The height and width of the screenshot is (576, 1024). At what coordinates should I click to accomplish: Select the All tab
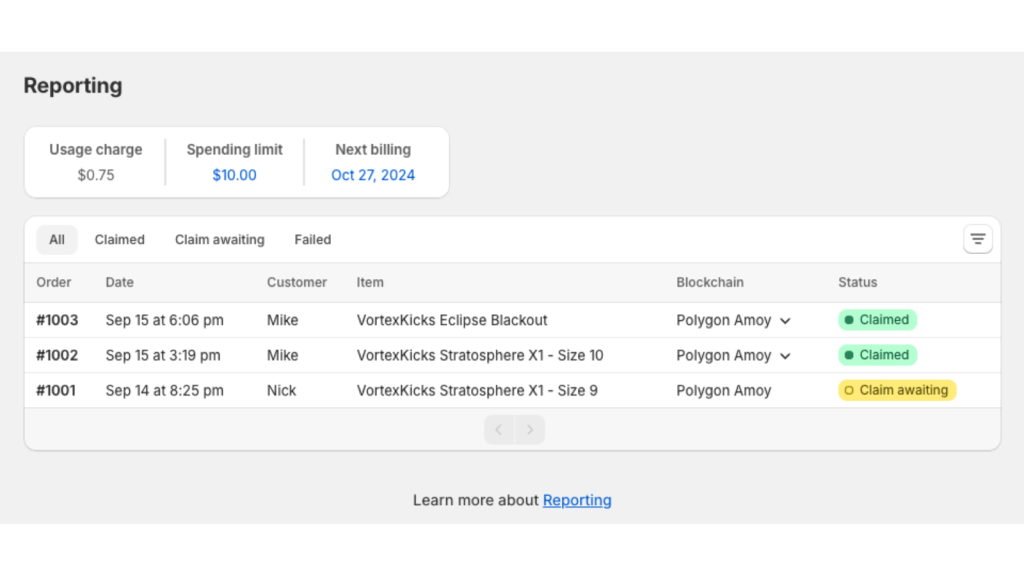tap(57, 240)
